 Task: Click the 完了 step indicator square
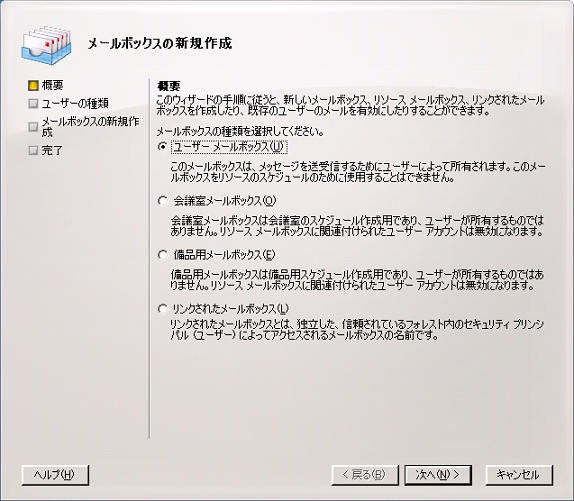[x=33, y=150]
